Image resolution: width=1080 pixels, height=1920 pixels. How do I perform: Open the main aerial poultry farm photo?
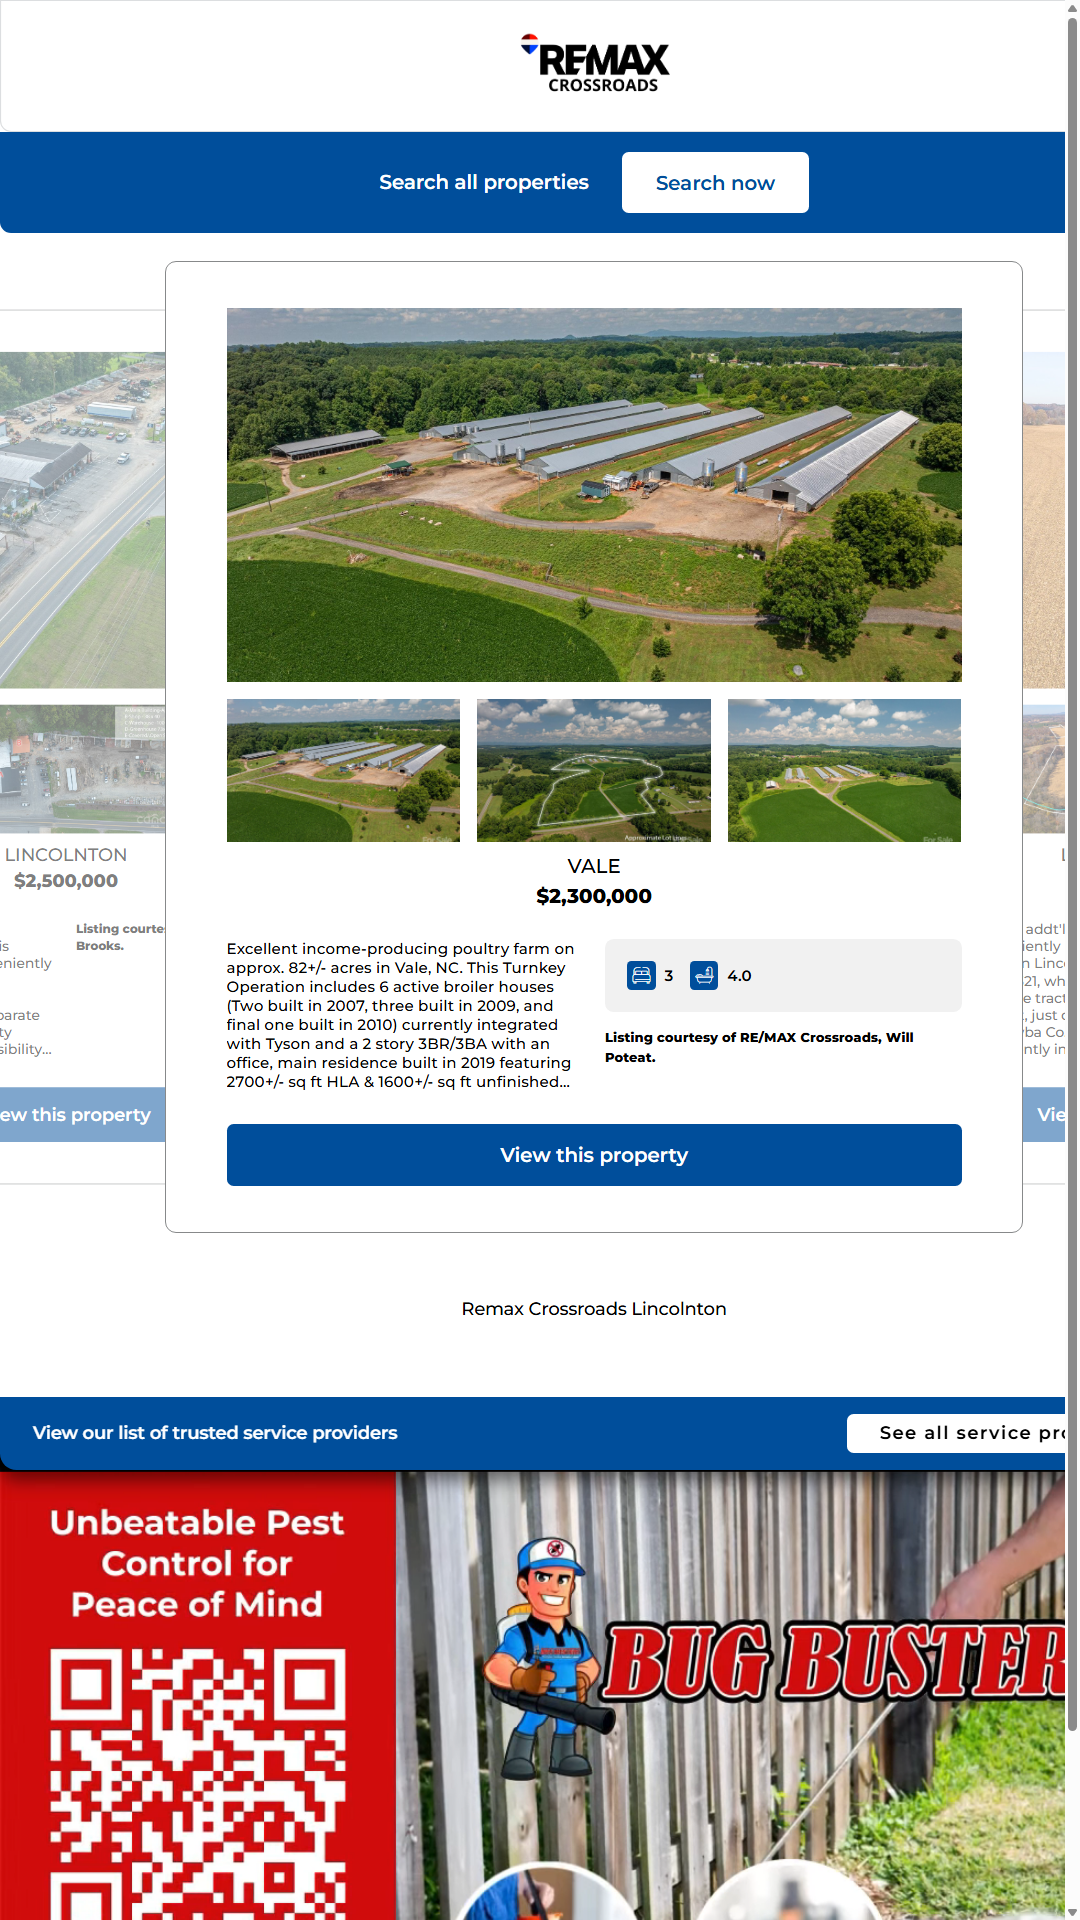click(594, 495)
